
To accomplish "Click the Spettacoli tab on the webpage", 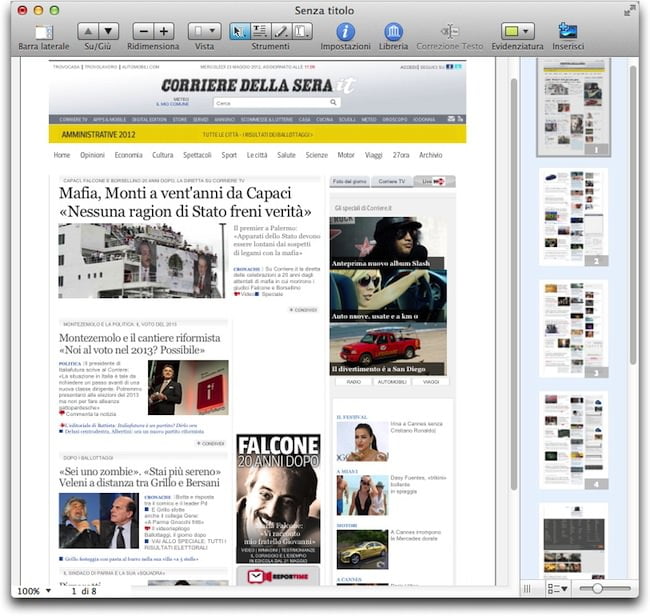I will tap(196, 155).
